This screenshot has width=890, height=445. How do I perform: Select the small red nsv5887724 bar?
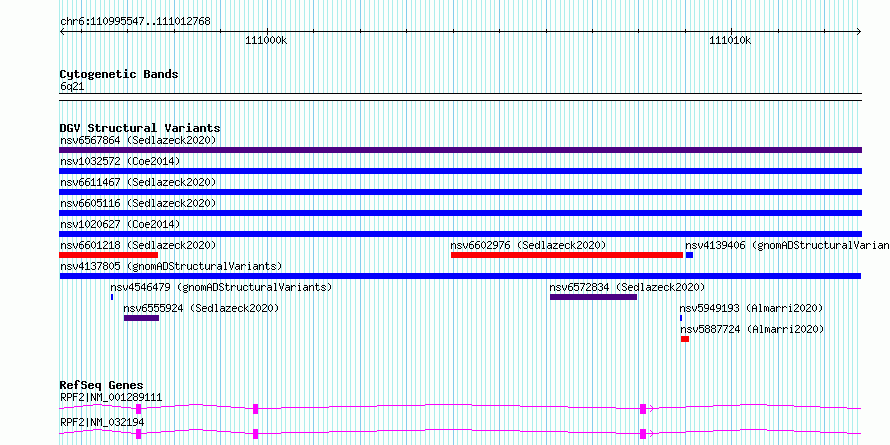(685, 339)
